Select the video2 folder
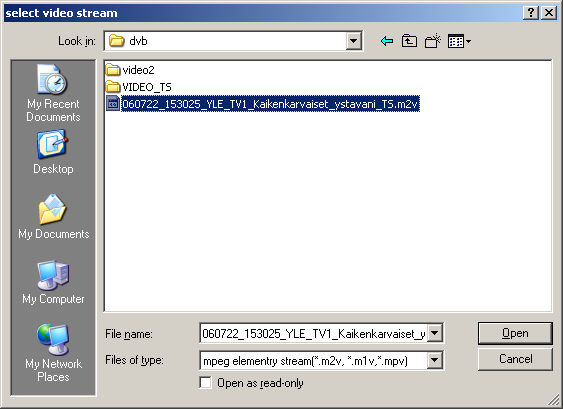This screenshot has width=563, height=409. [x=130, y=70]
